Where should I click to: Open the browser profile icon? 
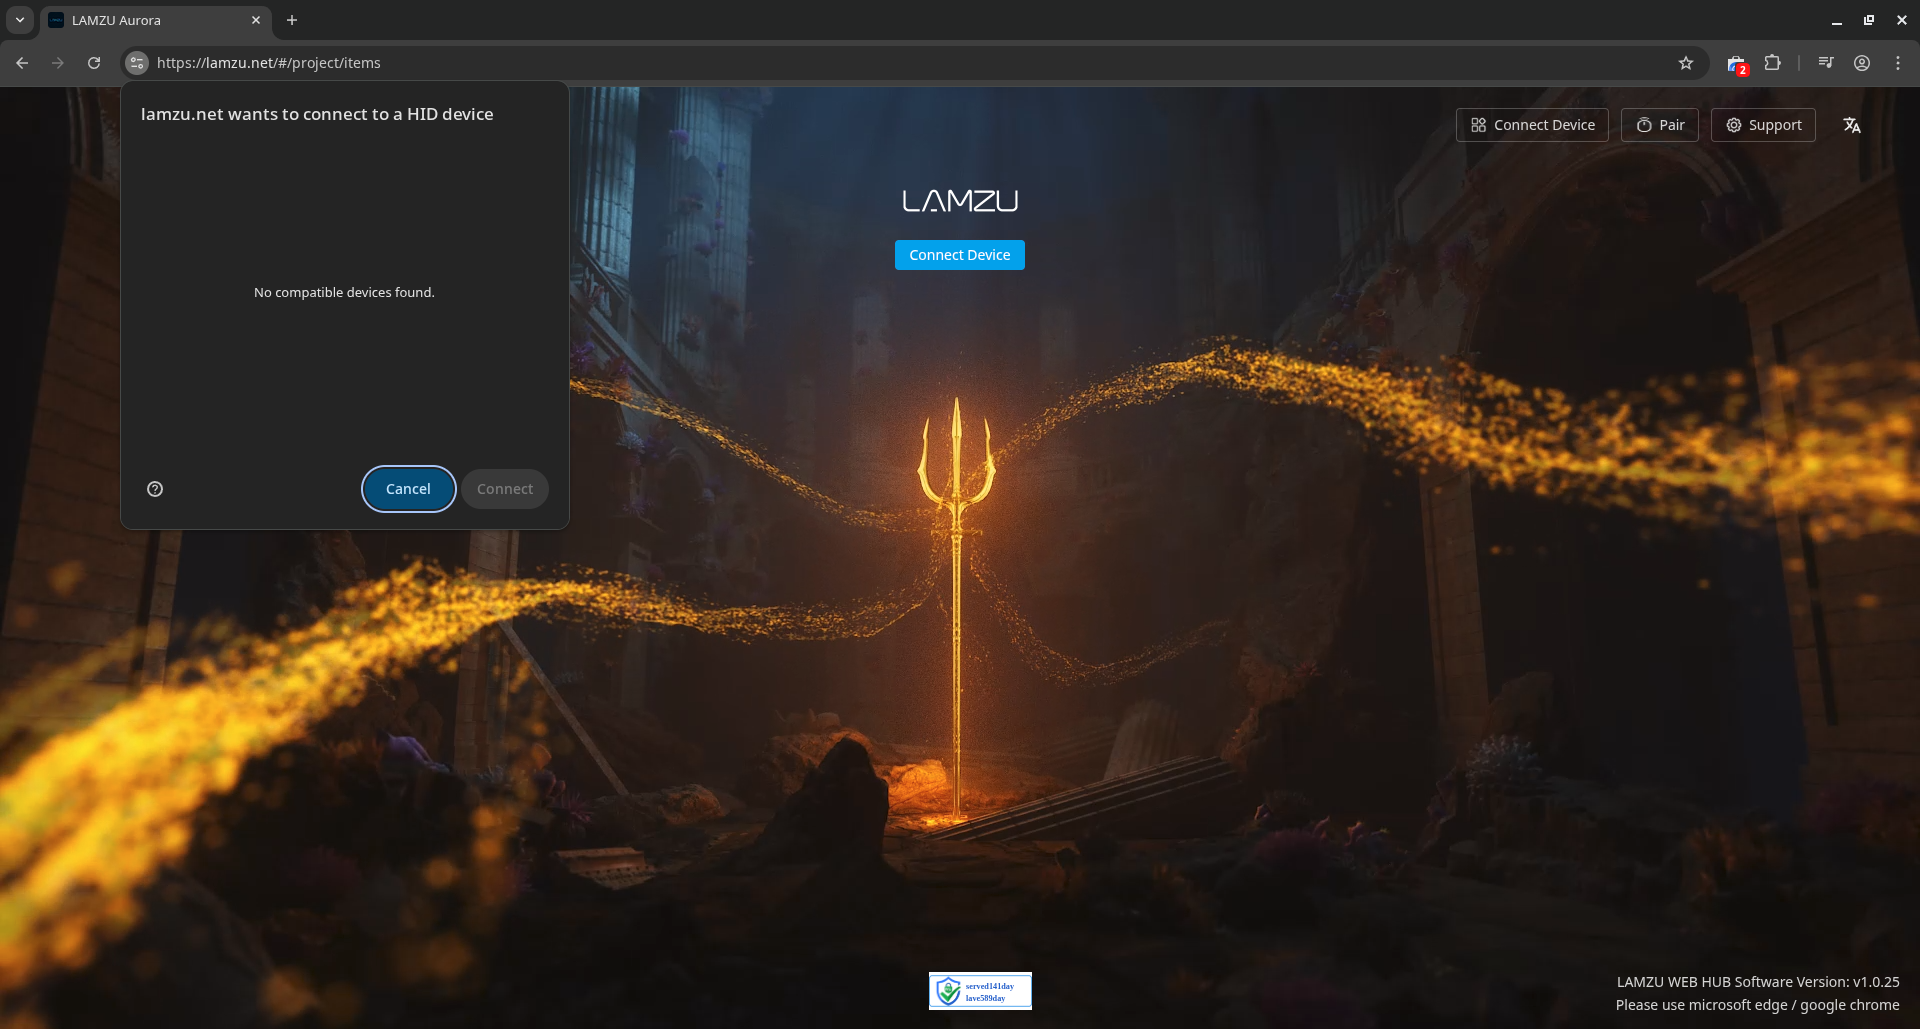click(1862, 62)
